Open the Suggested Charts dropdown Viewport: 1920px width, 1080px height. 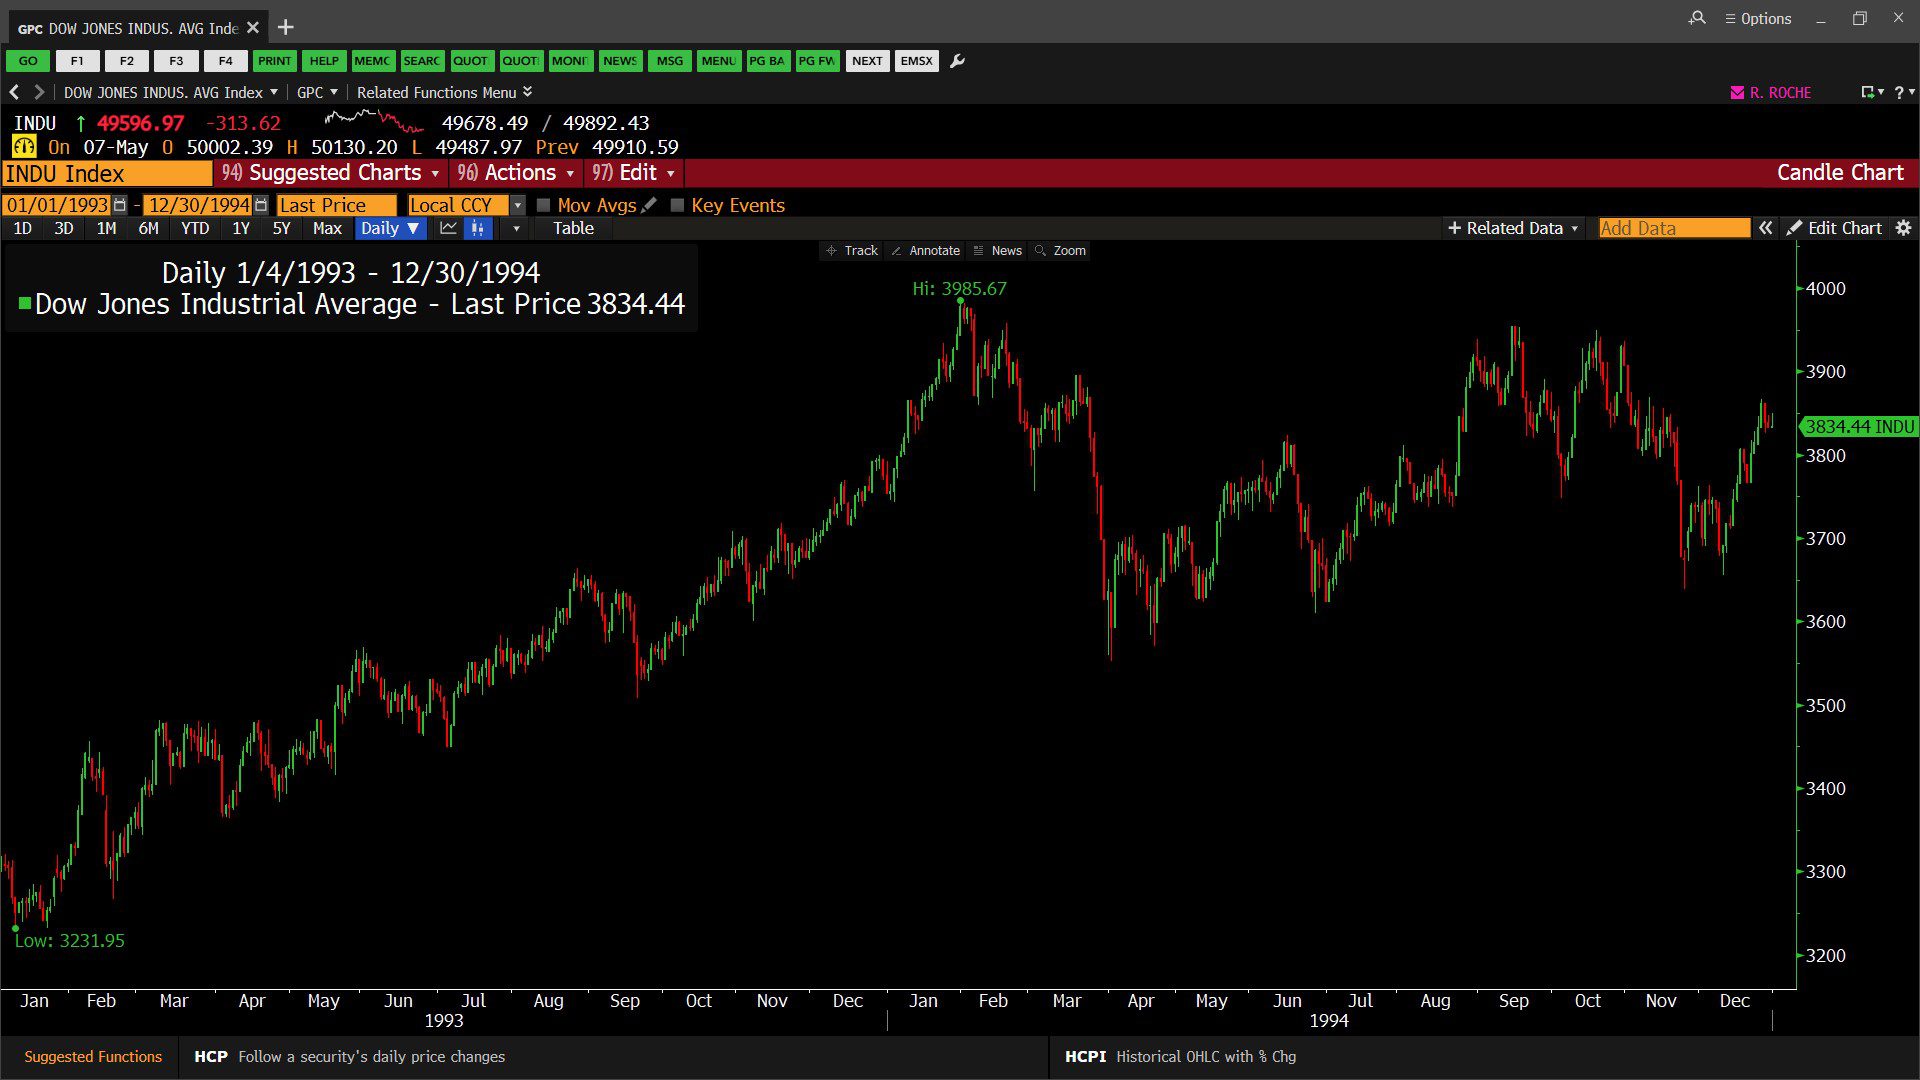pos(331,173)
